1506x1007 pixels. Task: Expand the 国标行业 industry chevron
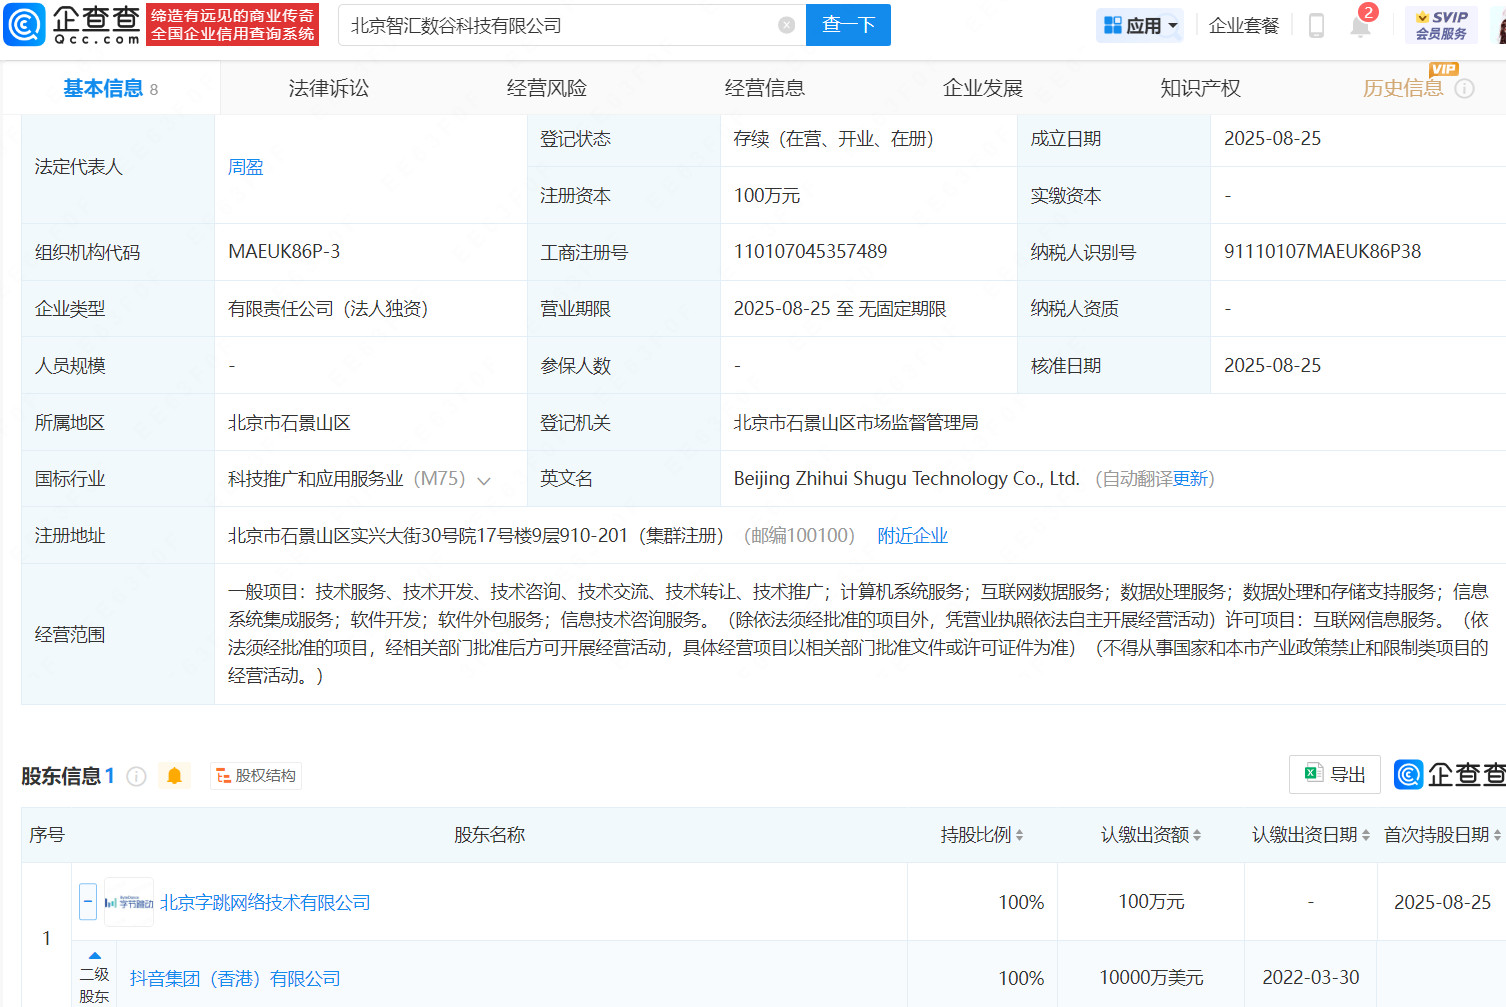484,480
